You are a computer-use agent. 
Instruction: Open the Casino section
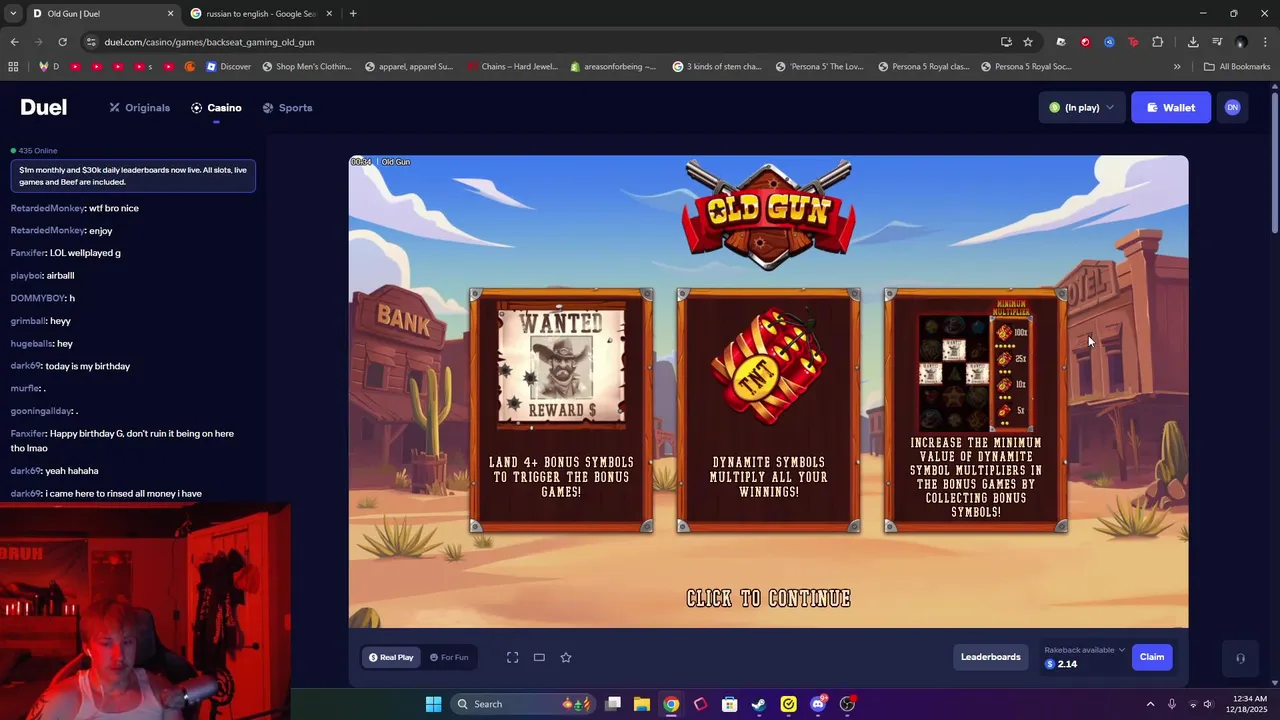[x=216, y=108]
